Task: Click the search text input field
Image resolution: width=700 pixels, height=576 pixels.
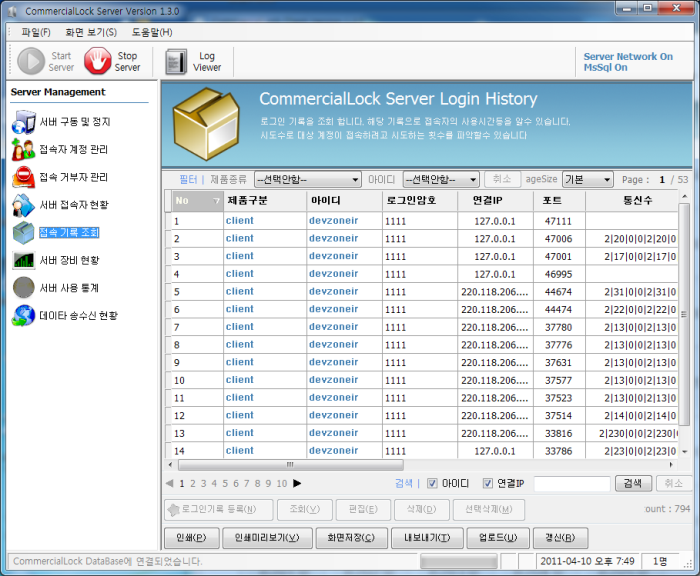Action: click(572, 484)
